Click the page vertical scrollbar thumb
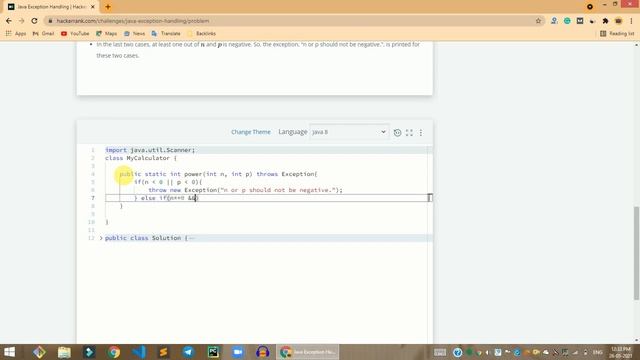The height and width of the screenshot is (360, 640). [636, 253]
